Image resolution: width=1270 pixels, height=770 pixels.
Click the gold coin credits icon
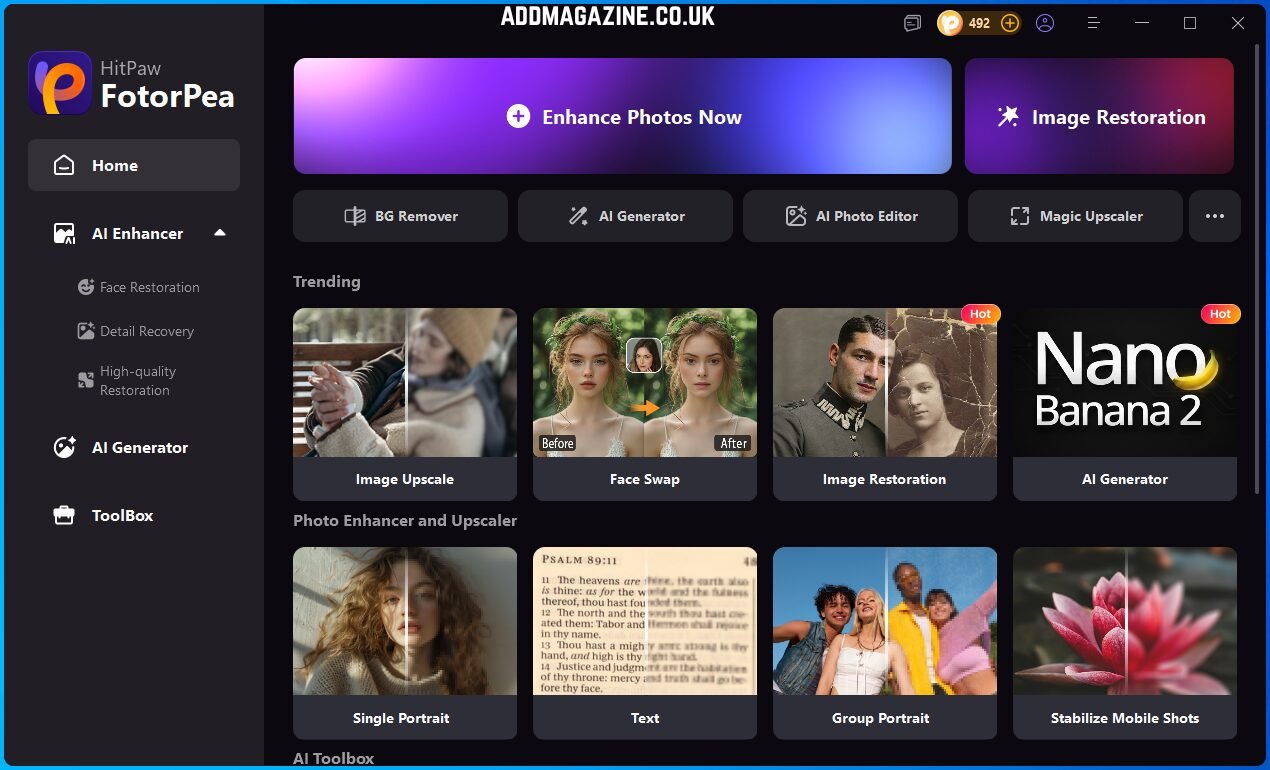(x=950, y=23)
